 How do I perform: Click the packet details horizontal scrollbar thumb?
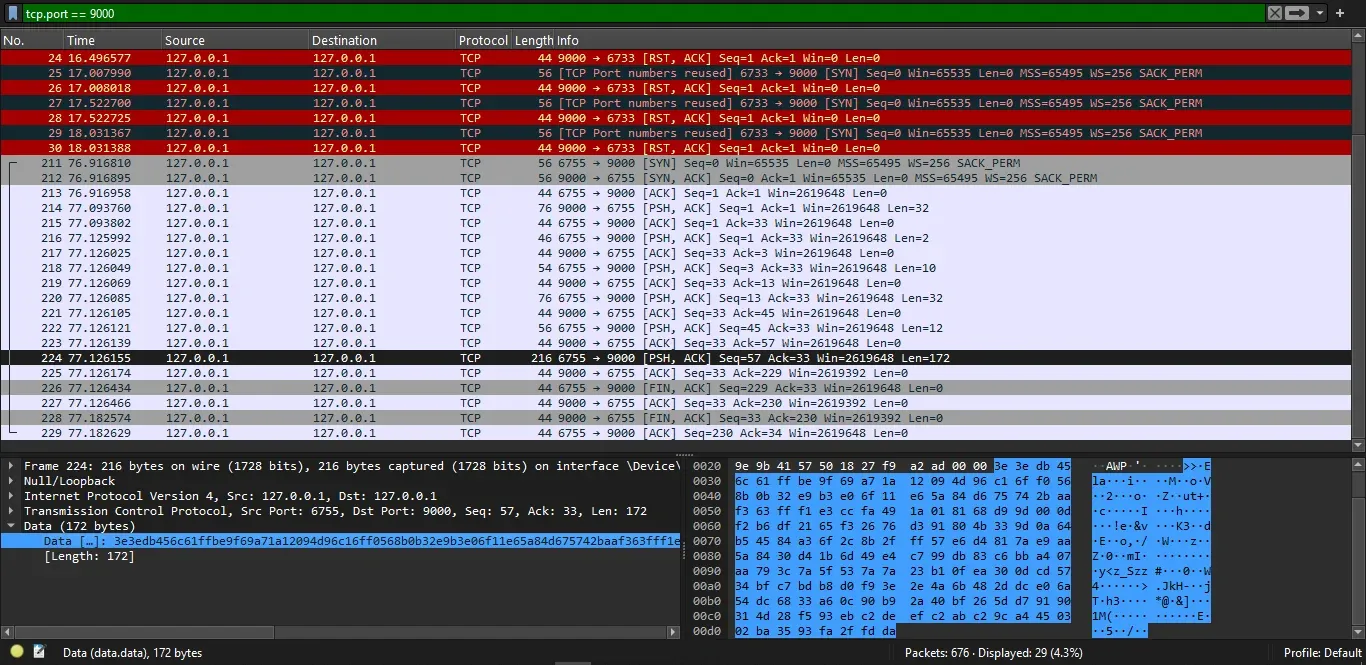coord(144,632)
